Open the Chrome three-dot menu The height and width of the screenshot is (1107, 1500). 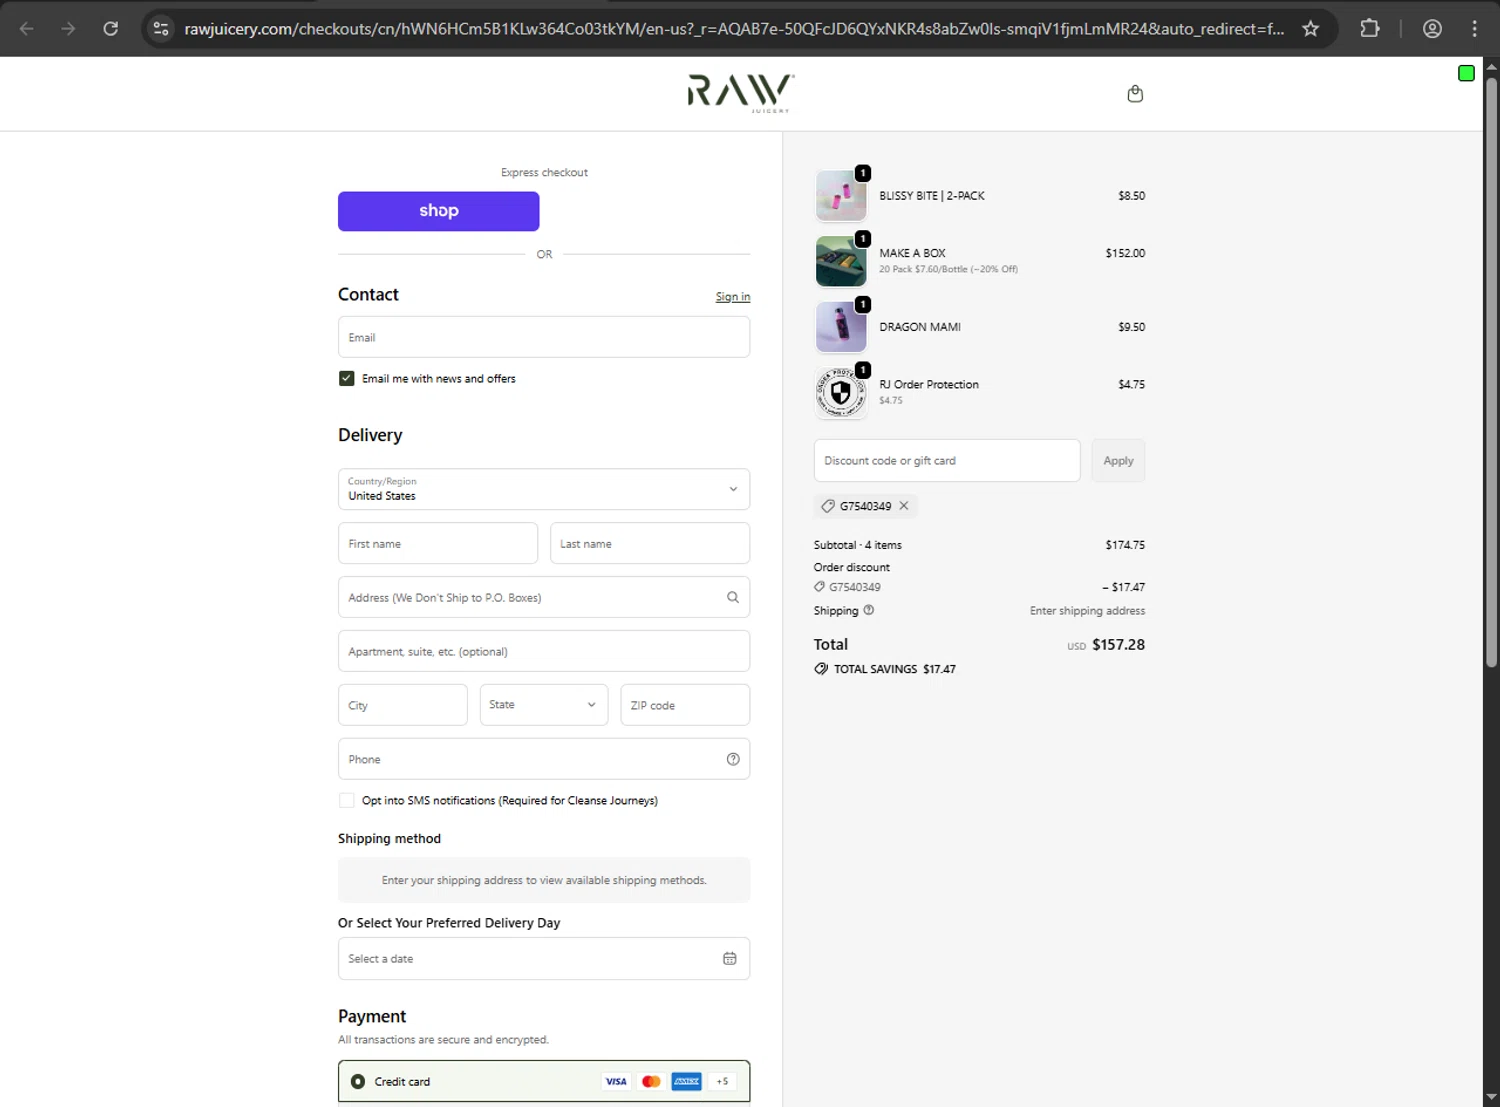point(1474,28)
